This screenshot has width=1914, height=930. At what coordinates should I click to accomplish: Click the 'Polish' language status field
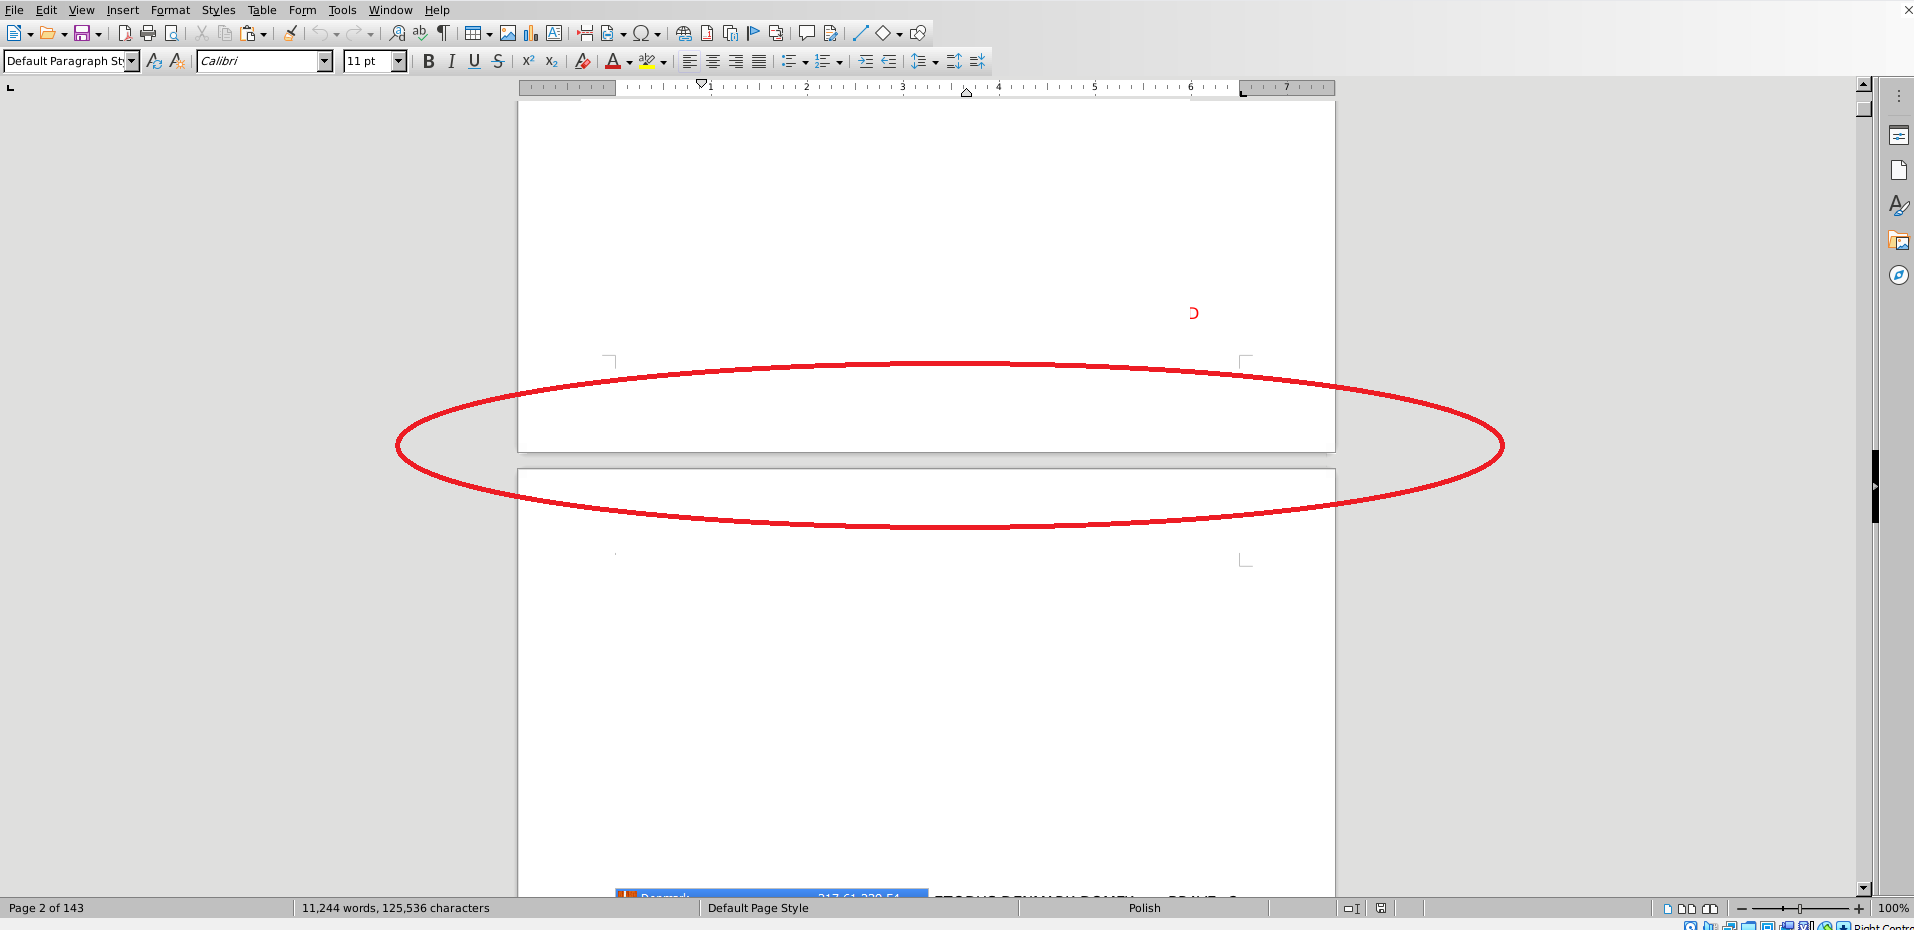click(1145, 908)
